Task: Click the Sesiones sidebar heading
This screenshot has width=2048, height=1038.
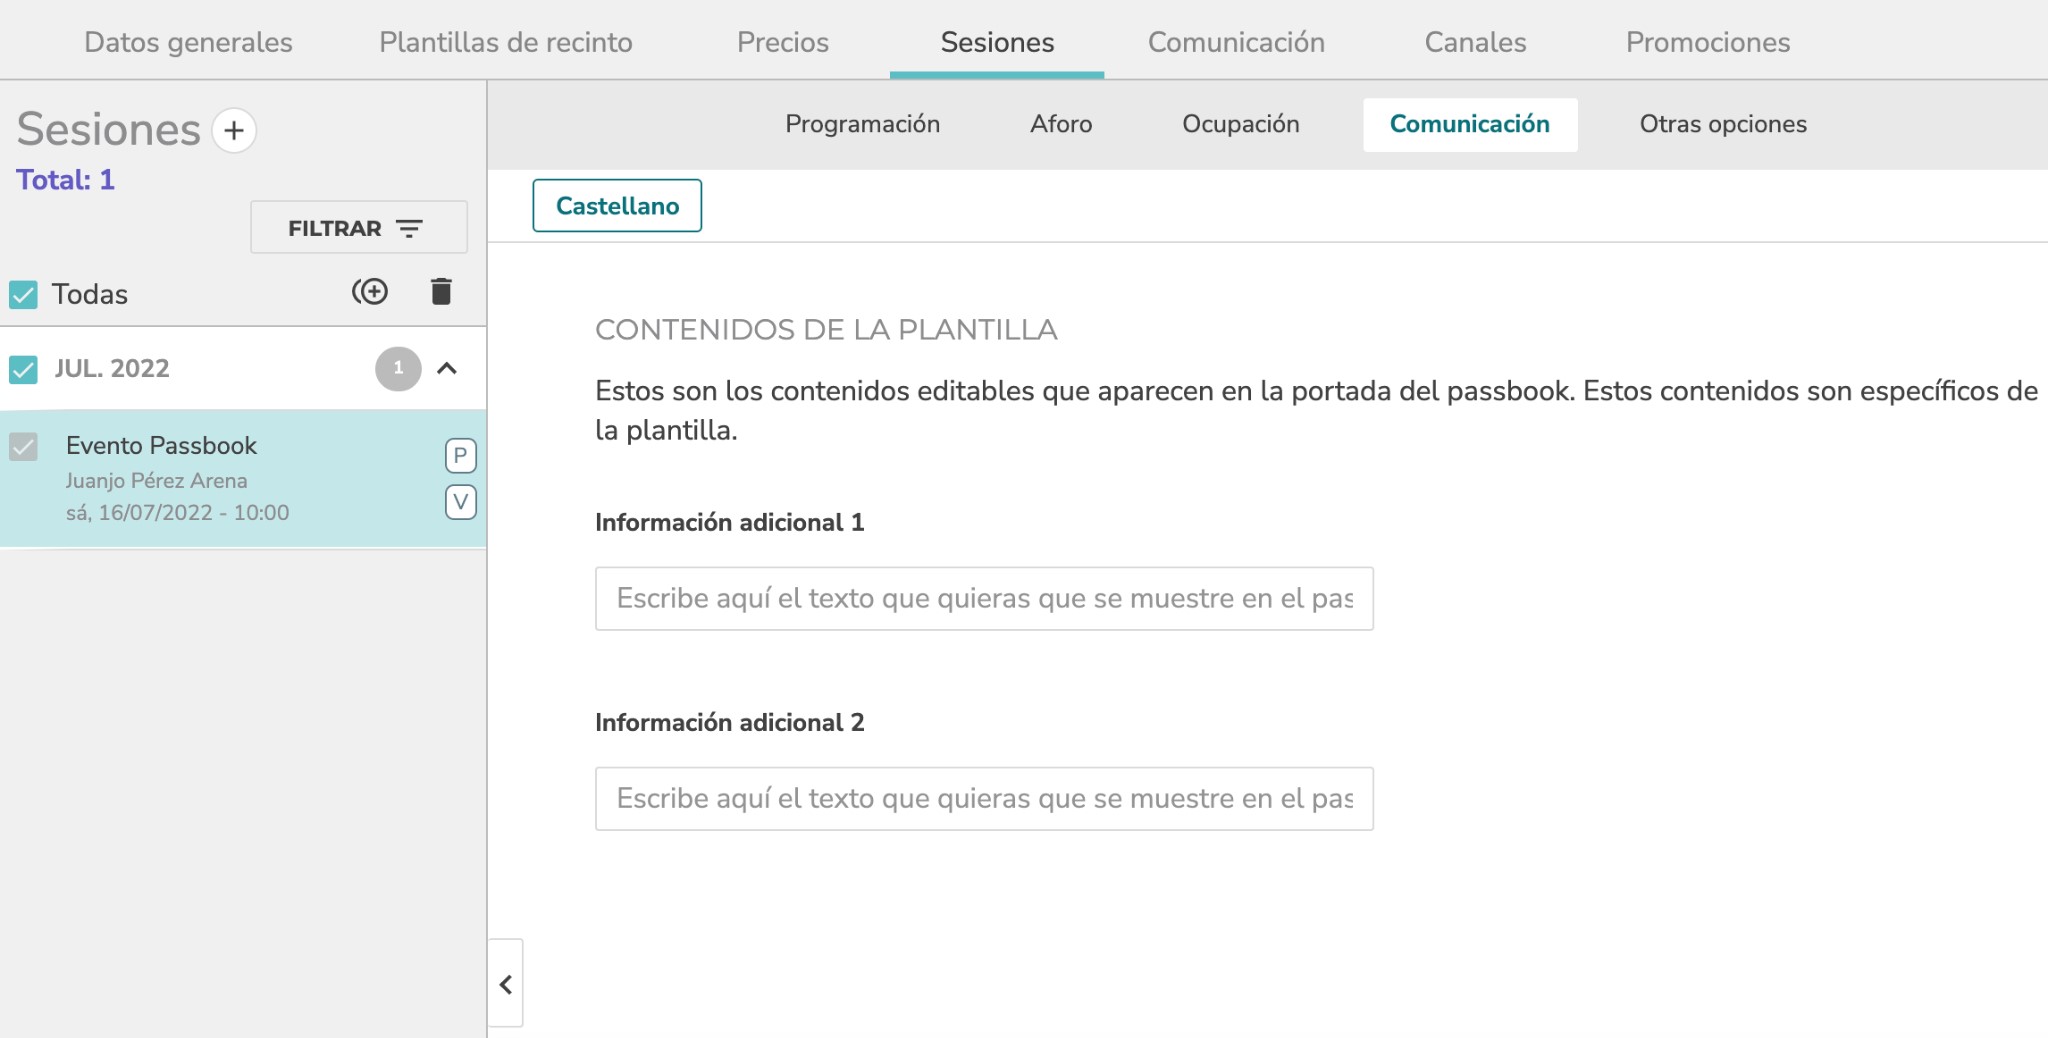Action: point(108,129)
